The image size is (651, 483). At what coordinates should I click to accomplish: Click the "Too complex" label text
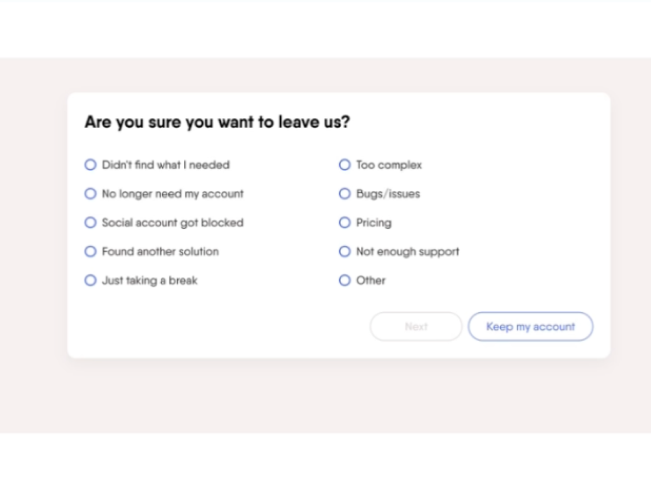(x=389, y=165)
